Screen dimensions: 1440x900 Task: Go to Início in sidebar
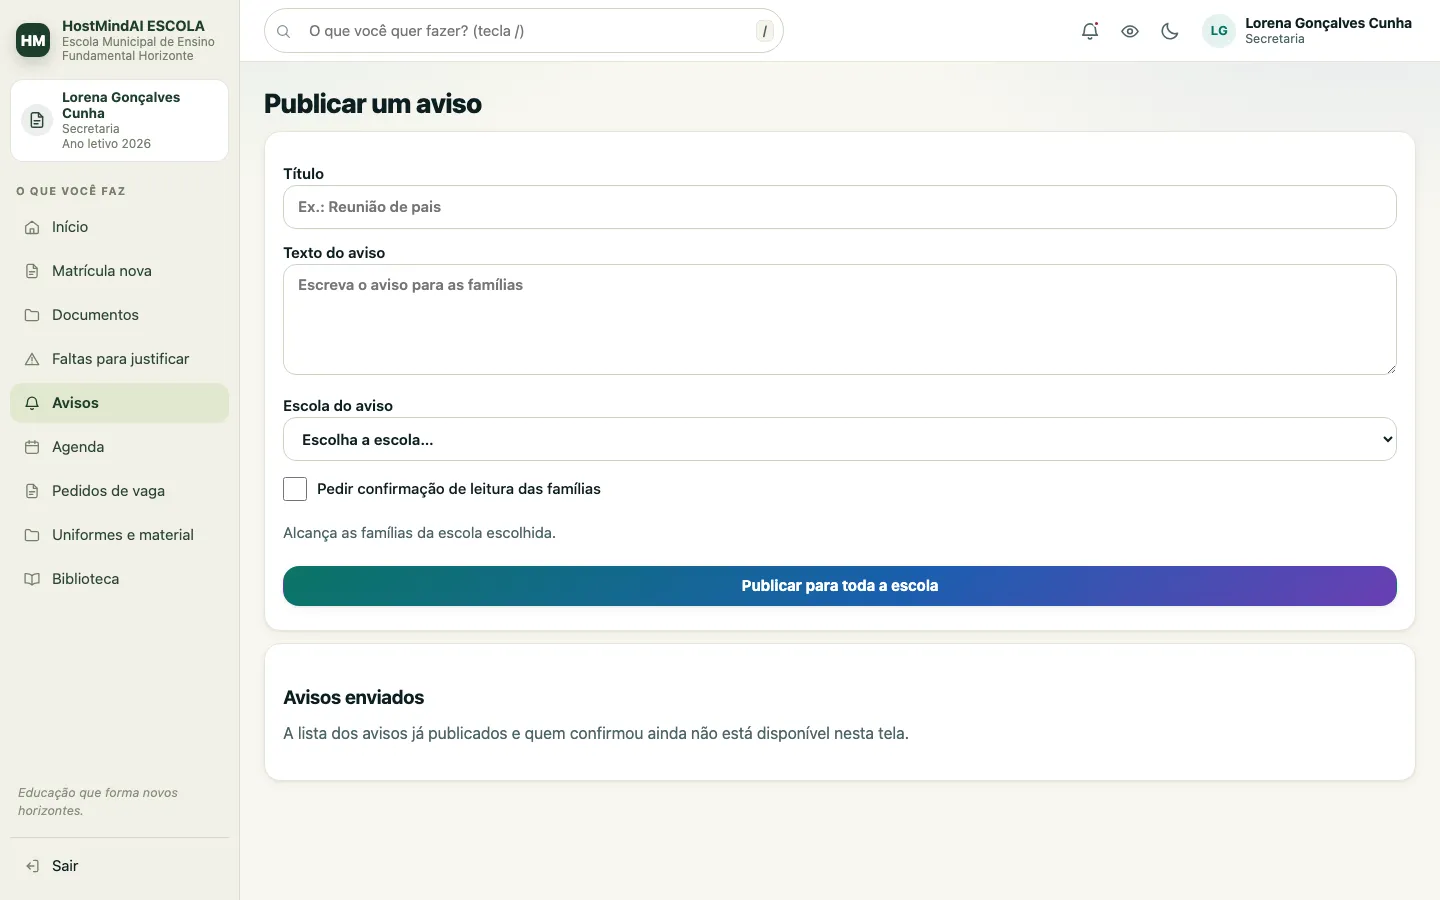(120, 227)
